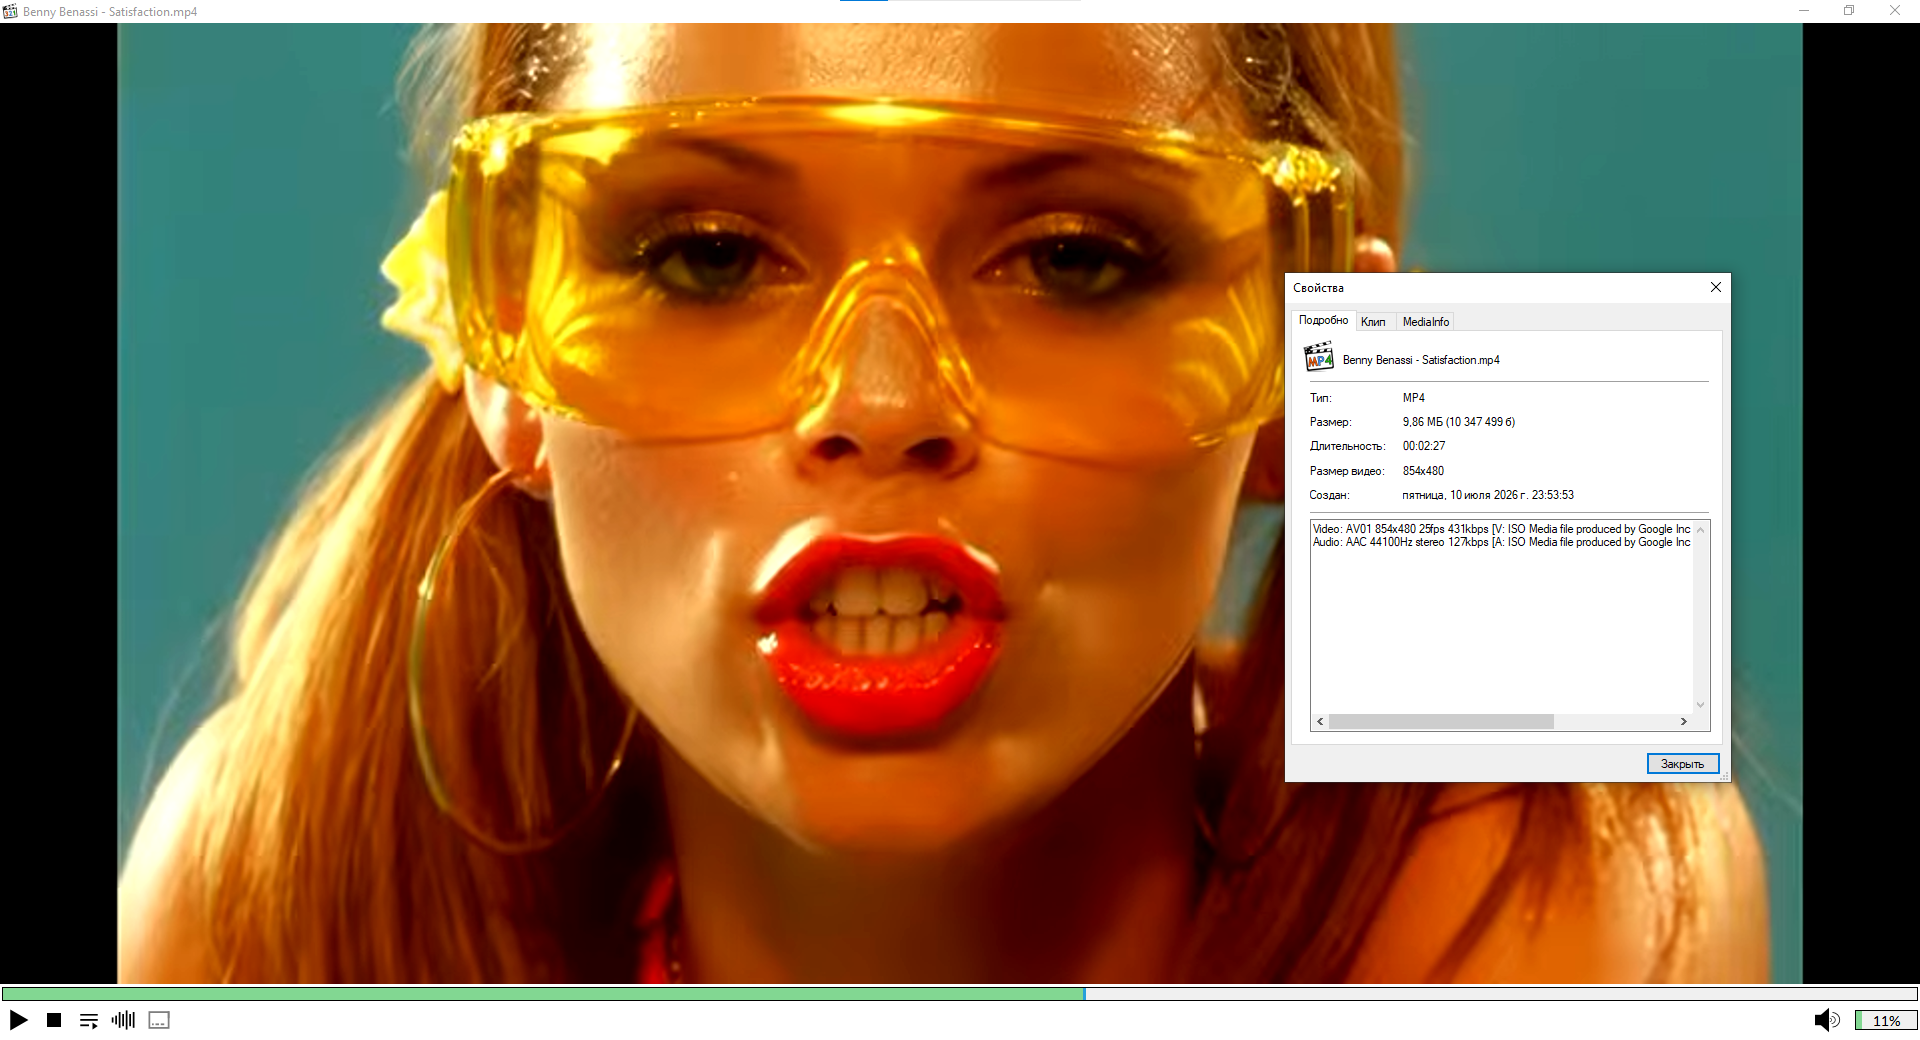Start playback with the Play button
Image resolution: width=1920 pixels, height=1040 pixels.
(x=18, y=1020)
